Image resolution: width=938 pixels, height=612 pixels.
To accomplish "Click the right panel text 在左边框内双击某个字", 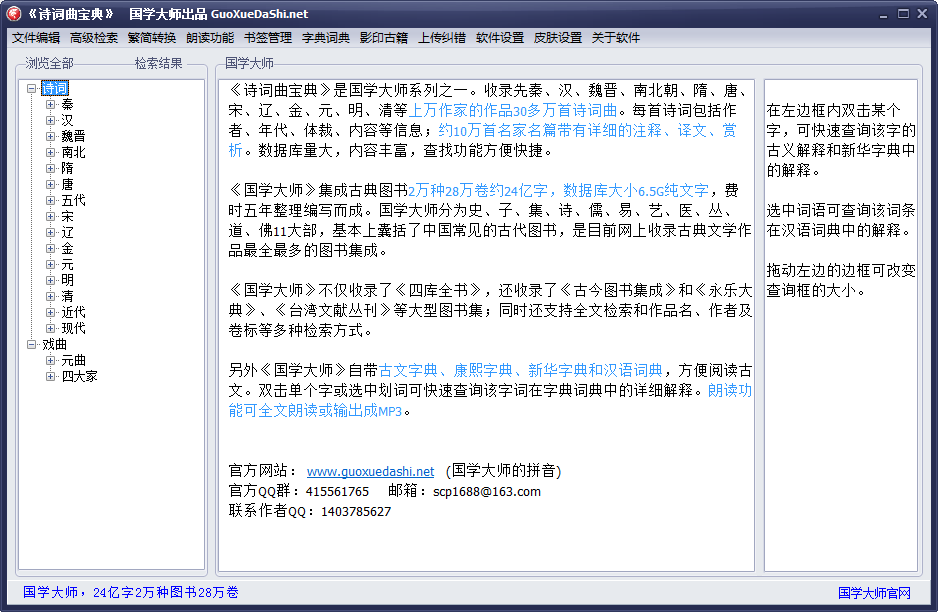I will pos(833,111).
